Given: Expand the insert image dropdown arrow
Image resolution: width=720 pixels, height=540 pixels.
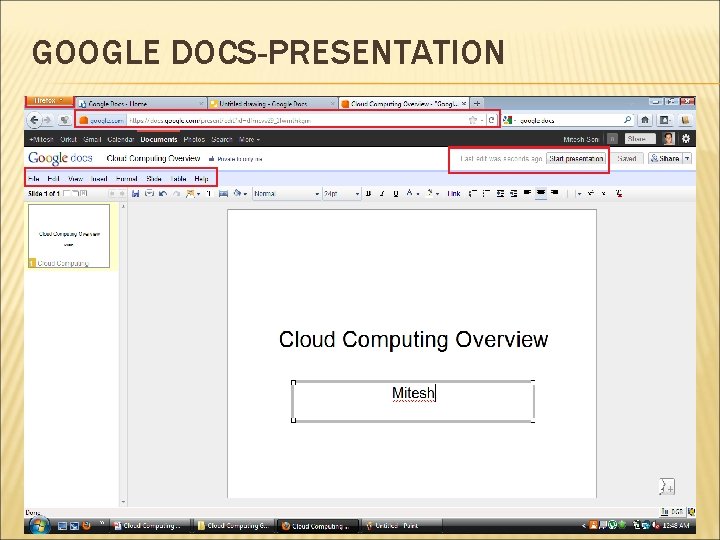Looking at the screenshot, I should 198,194.
